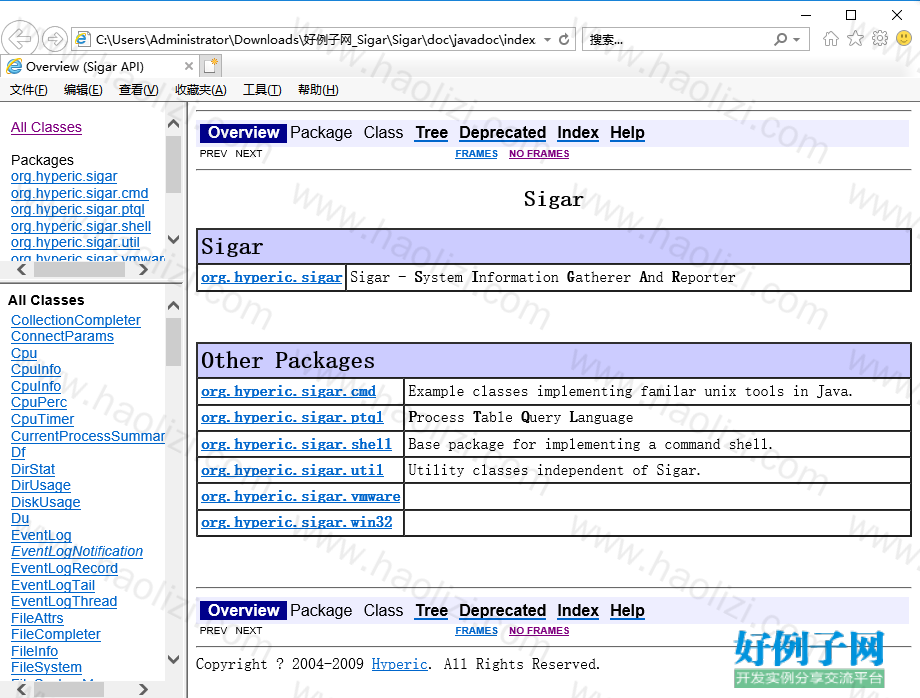Open the Cpu class link
Image resolution: width=920 pixels, height=698 pixels.
[x=24, y=353]
